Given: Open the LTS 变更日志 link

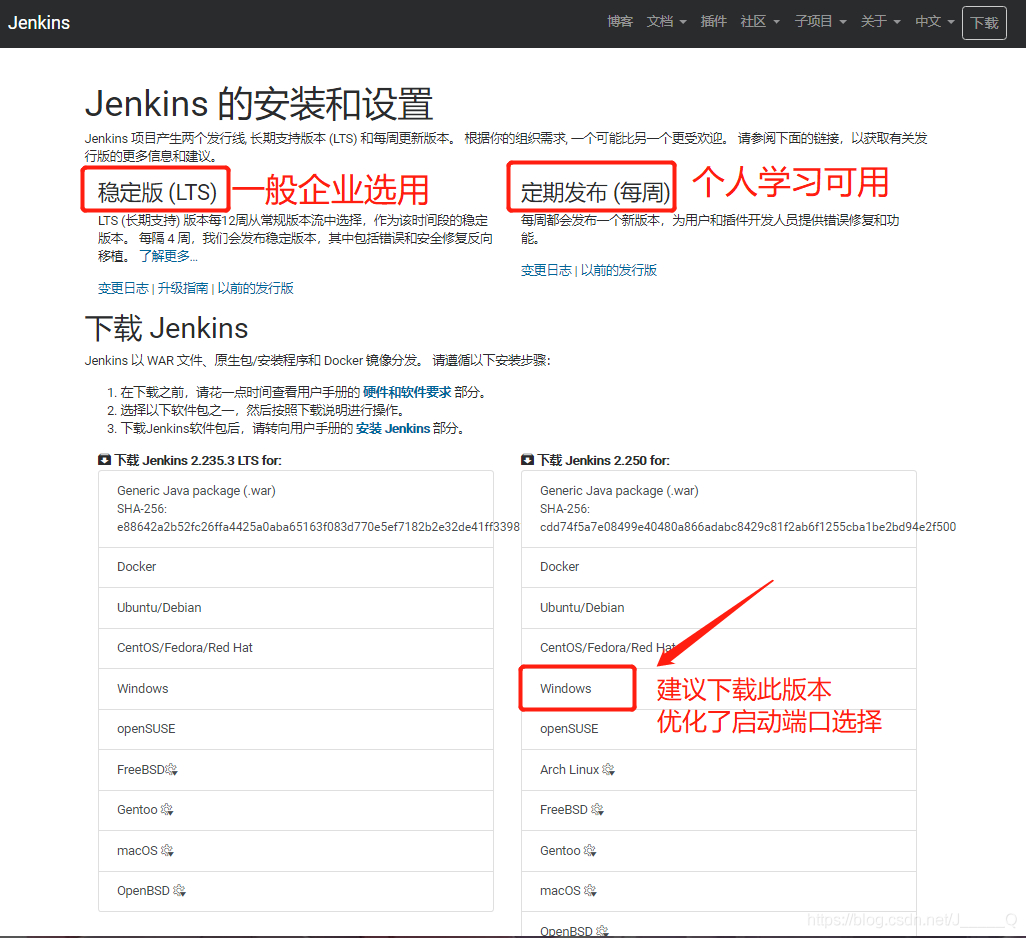Looking at the screenshot, I should point(123,288).
